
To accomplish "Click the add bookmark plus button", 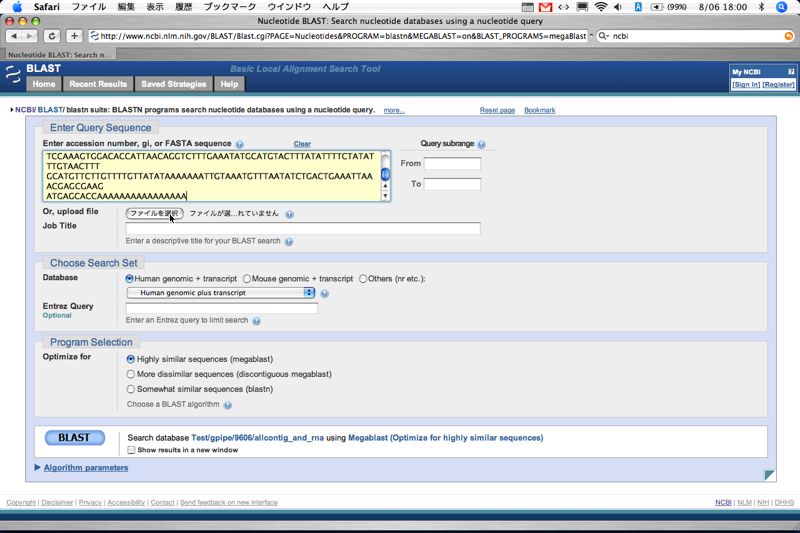I will (74, 36).
